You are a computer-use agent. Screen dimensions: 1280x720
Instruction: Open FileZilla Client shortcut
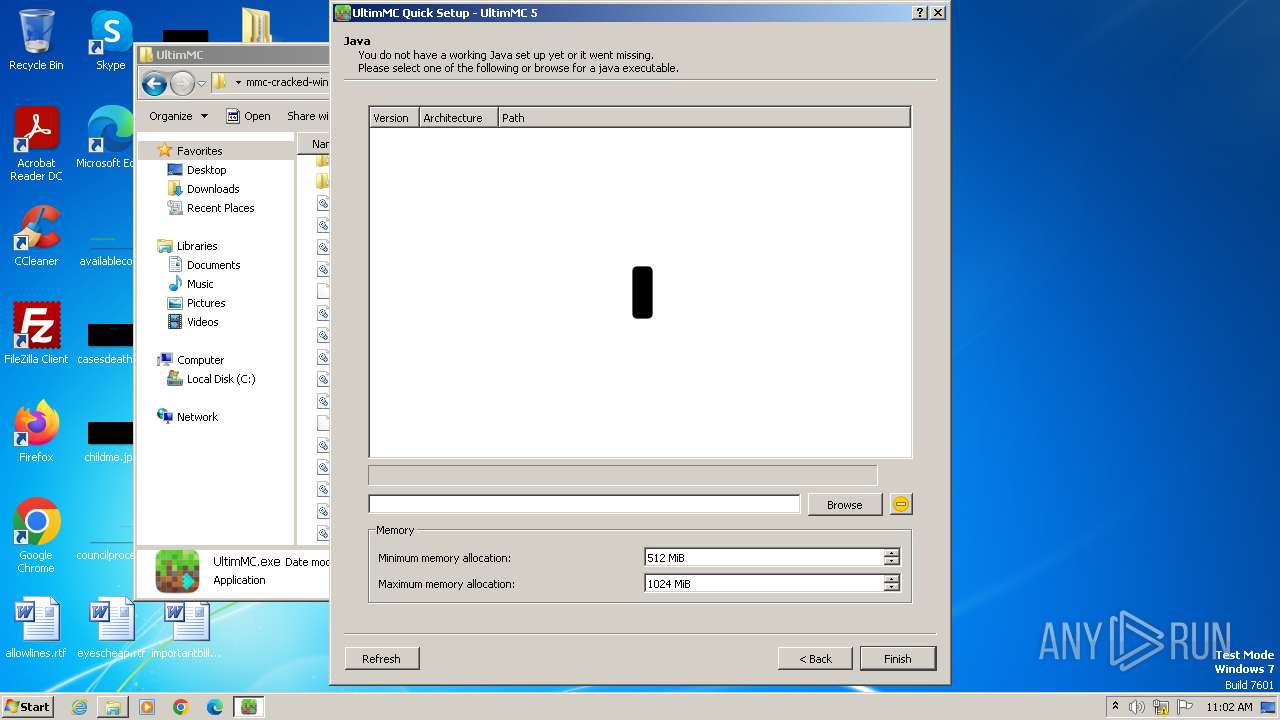coord(36,334)
